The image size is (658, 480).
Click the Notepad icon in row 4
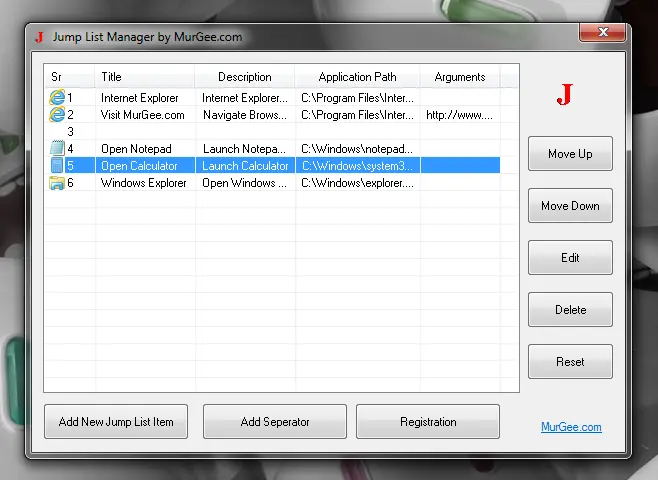(x=57, y=149)
